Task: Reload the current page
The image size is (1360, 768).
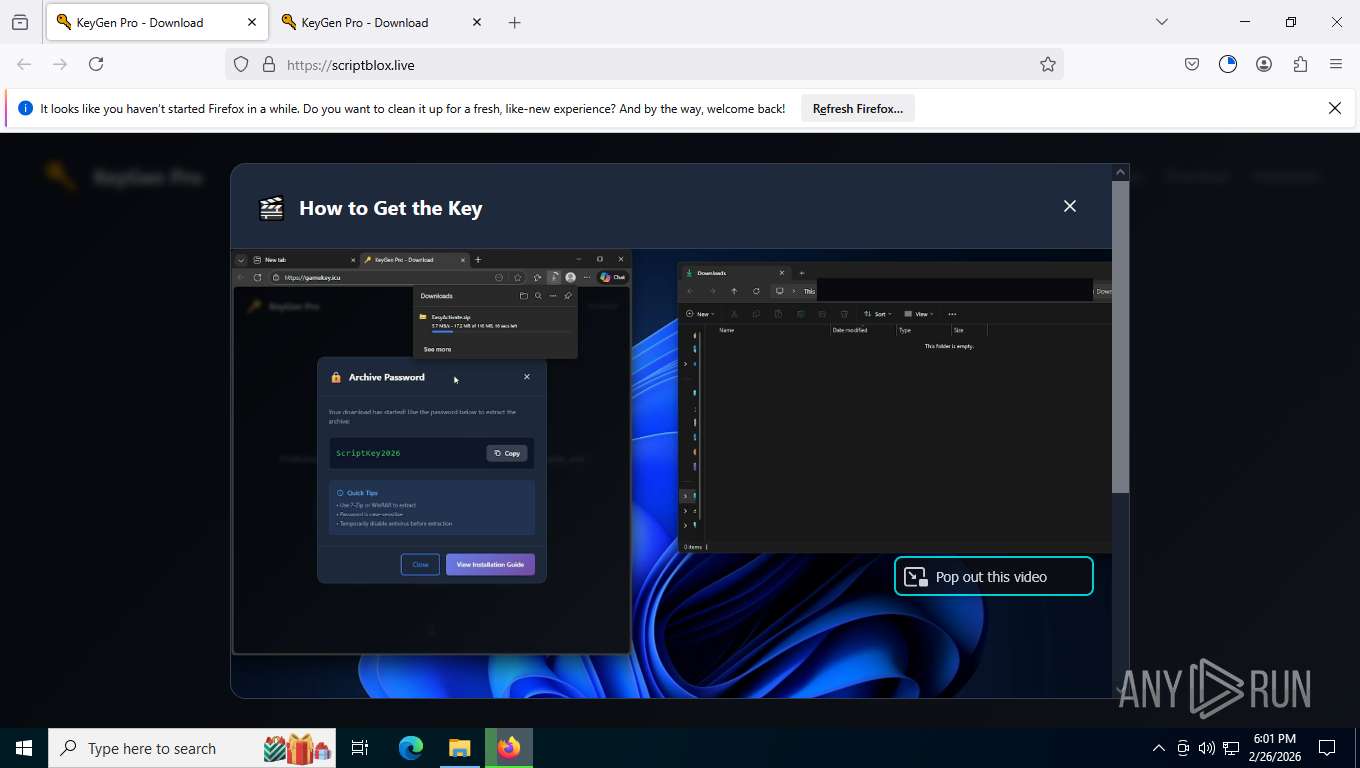Action: pyautogui.click(x=96, y=64)
